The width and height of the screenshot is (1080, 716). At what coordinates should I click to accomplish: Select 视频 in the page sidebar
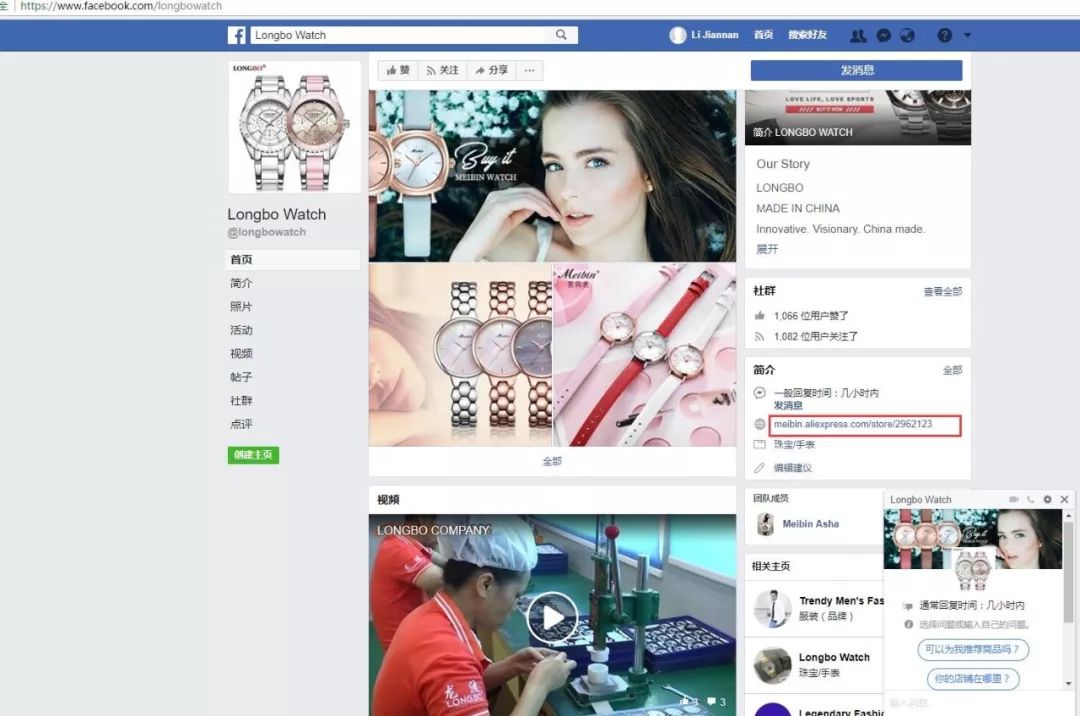point(242,353)
